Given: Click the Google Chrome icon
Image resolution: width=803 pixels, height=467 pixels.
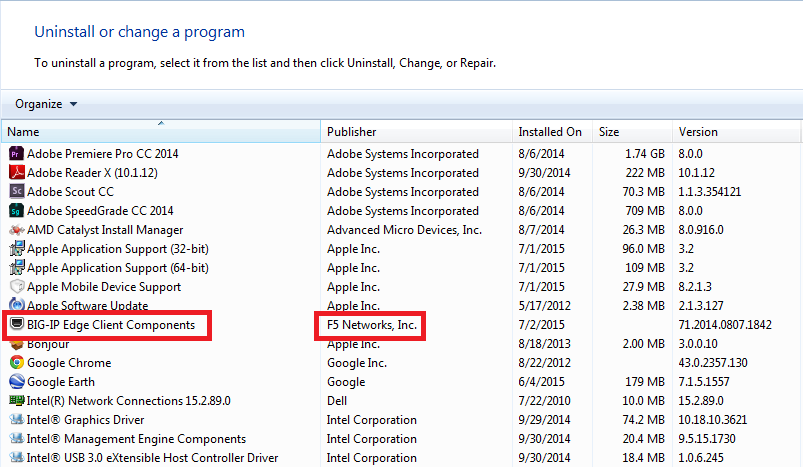Looking at the screenshot, I should point(16,363).
